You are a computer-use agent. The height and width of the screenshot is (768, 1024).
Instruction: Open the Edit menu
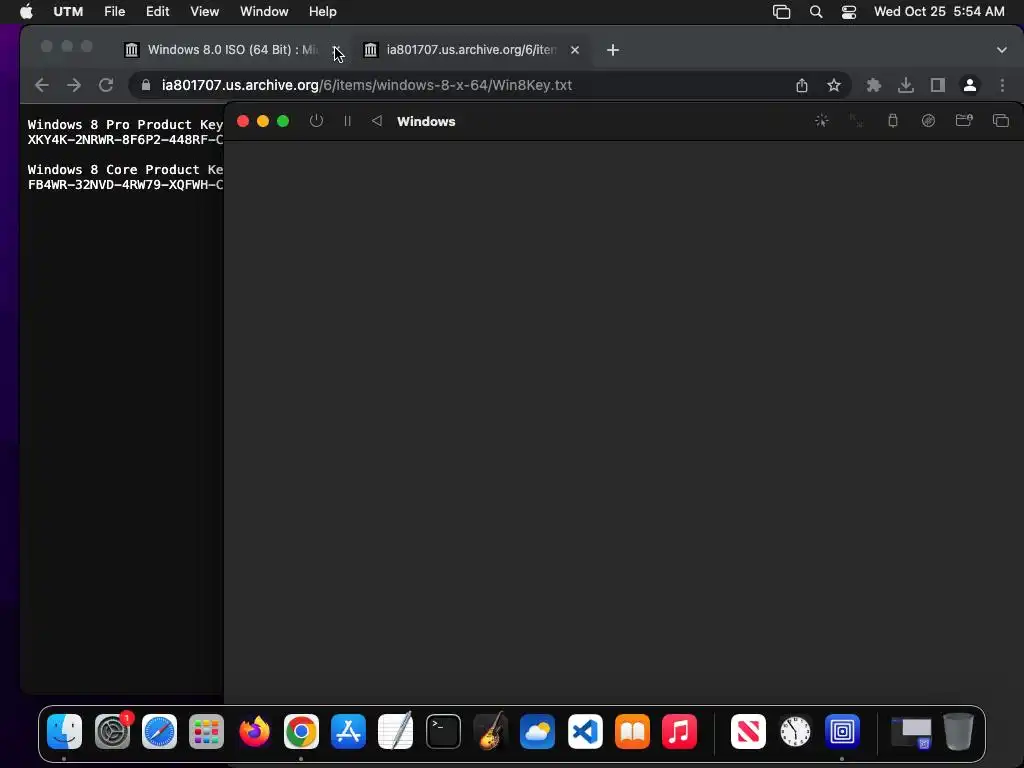tap(157, 11)
